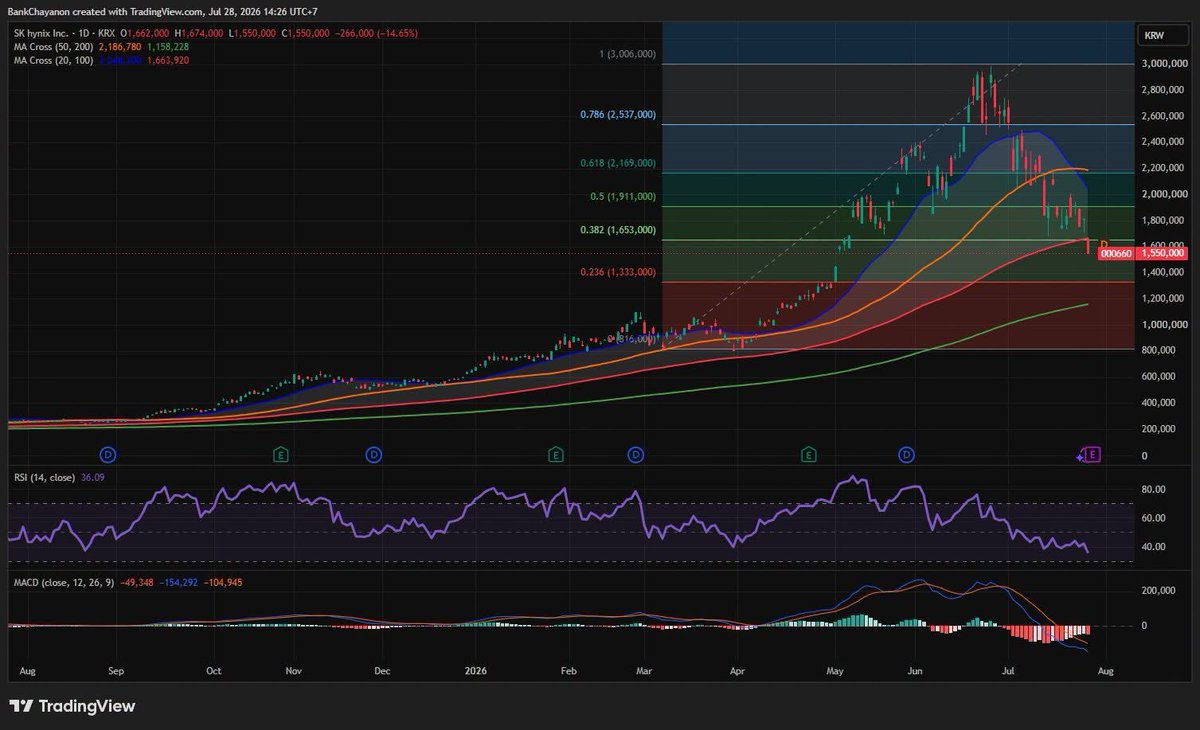Open the late-April earnings E marker
This screenshot has width=1200, height=730.
click(807, 455)
